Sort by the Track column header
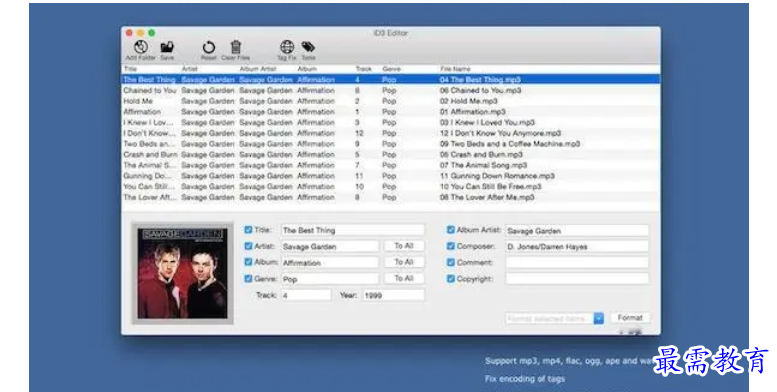 tap(363, 69)
